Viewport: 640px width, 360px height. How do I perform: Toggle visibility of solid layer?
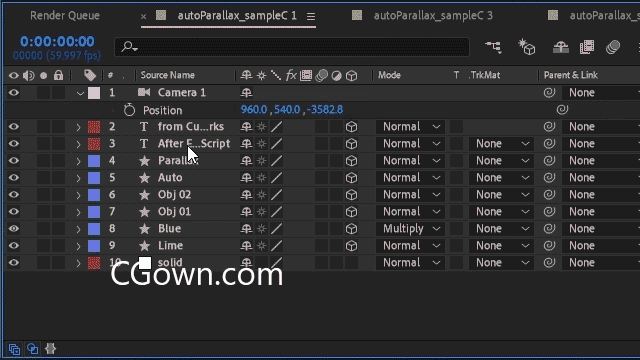(13, 262)
